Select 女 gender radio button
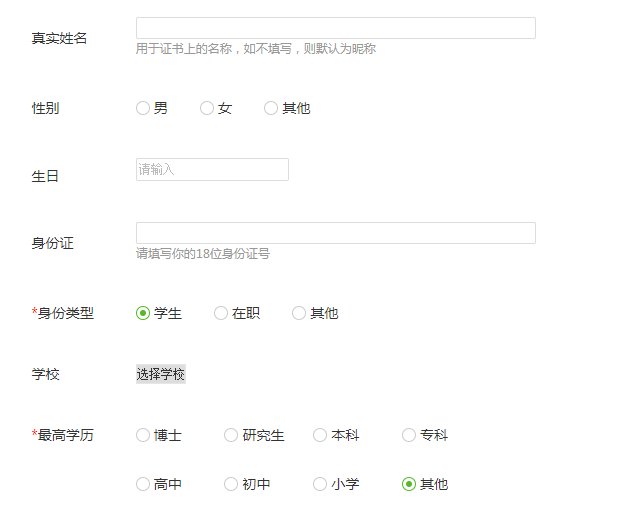The height and width of the screenshot is (525, 639). pos(207,108)
